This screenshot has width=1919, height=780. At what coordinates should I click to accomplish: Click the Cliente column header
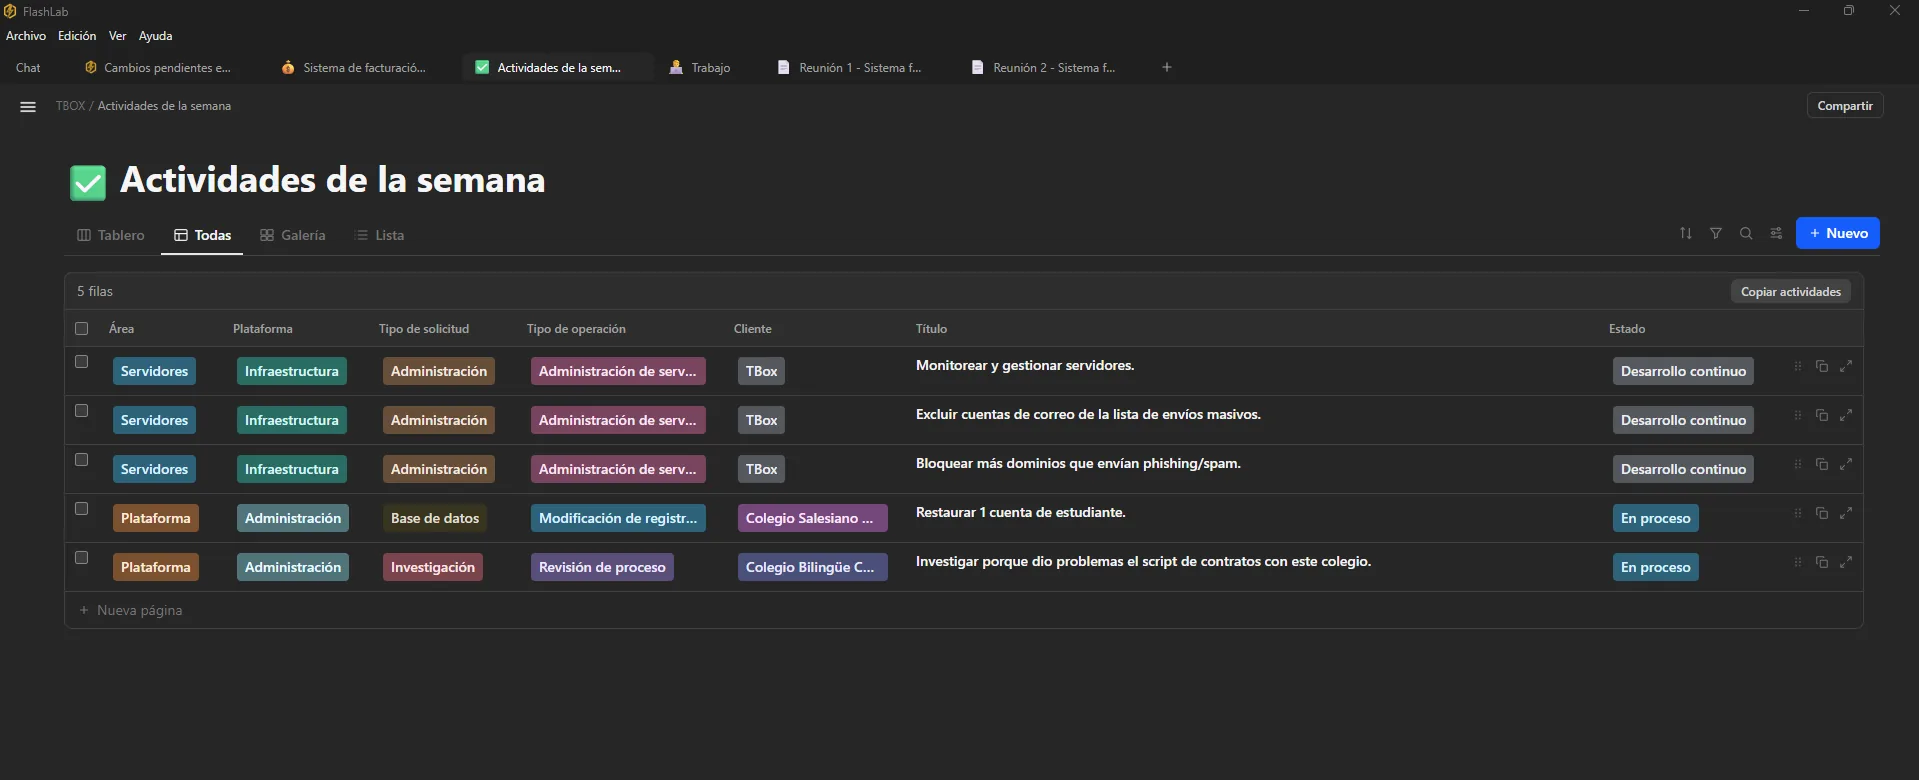[x=753, y=329]
